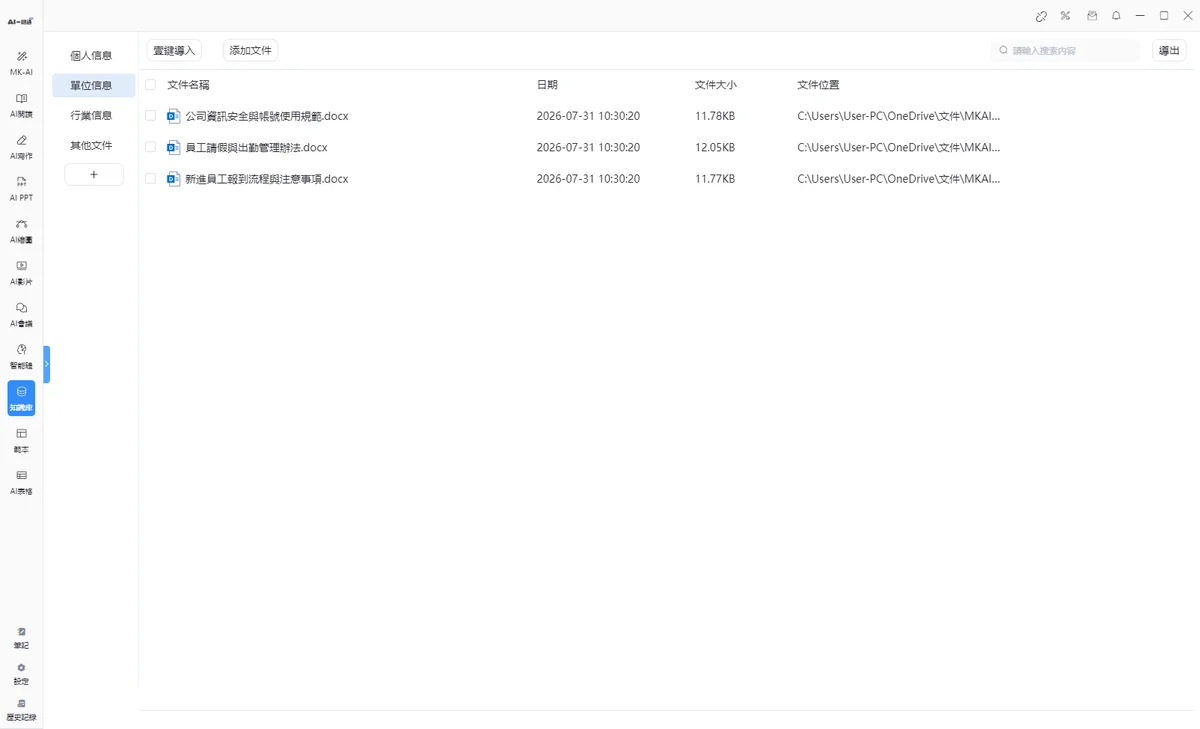Click the 日期 column header
Image resolution: width=1200 pixels, height=729 pixels.
547,85
